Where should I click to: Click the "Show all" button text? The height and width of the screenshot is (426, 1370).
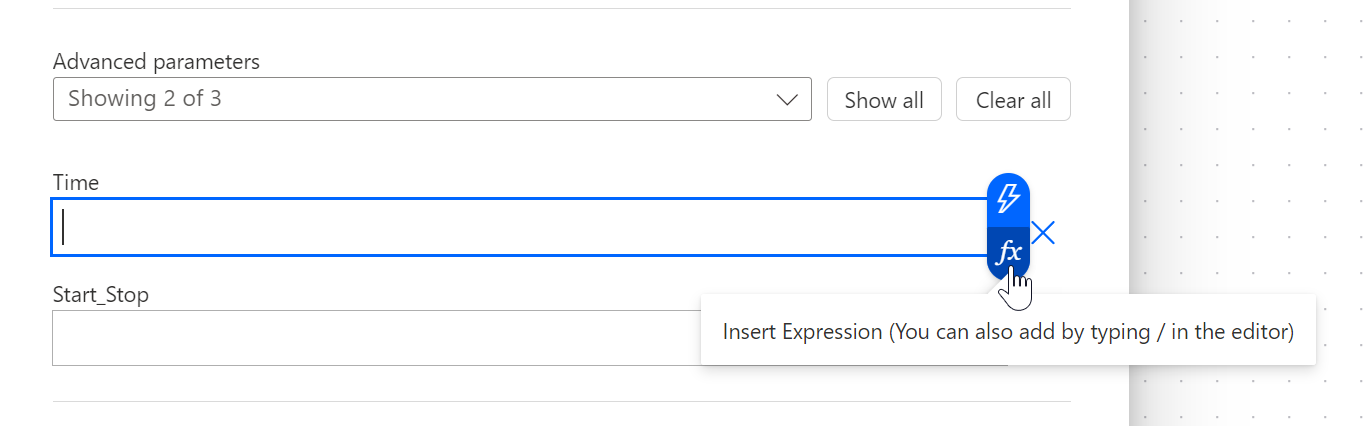tap(884, 100)
